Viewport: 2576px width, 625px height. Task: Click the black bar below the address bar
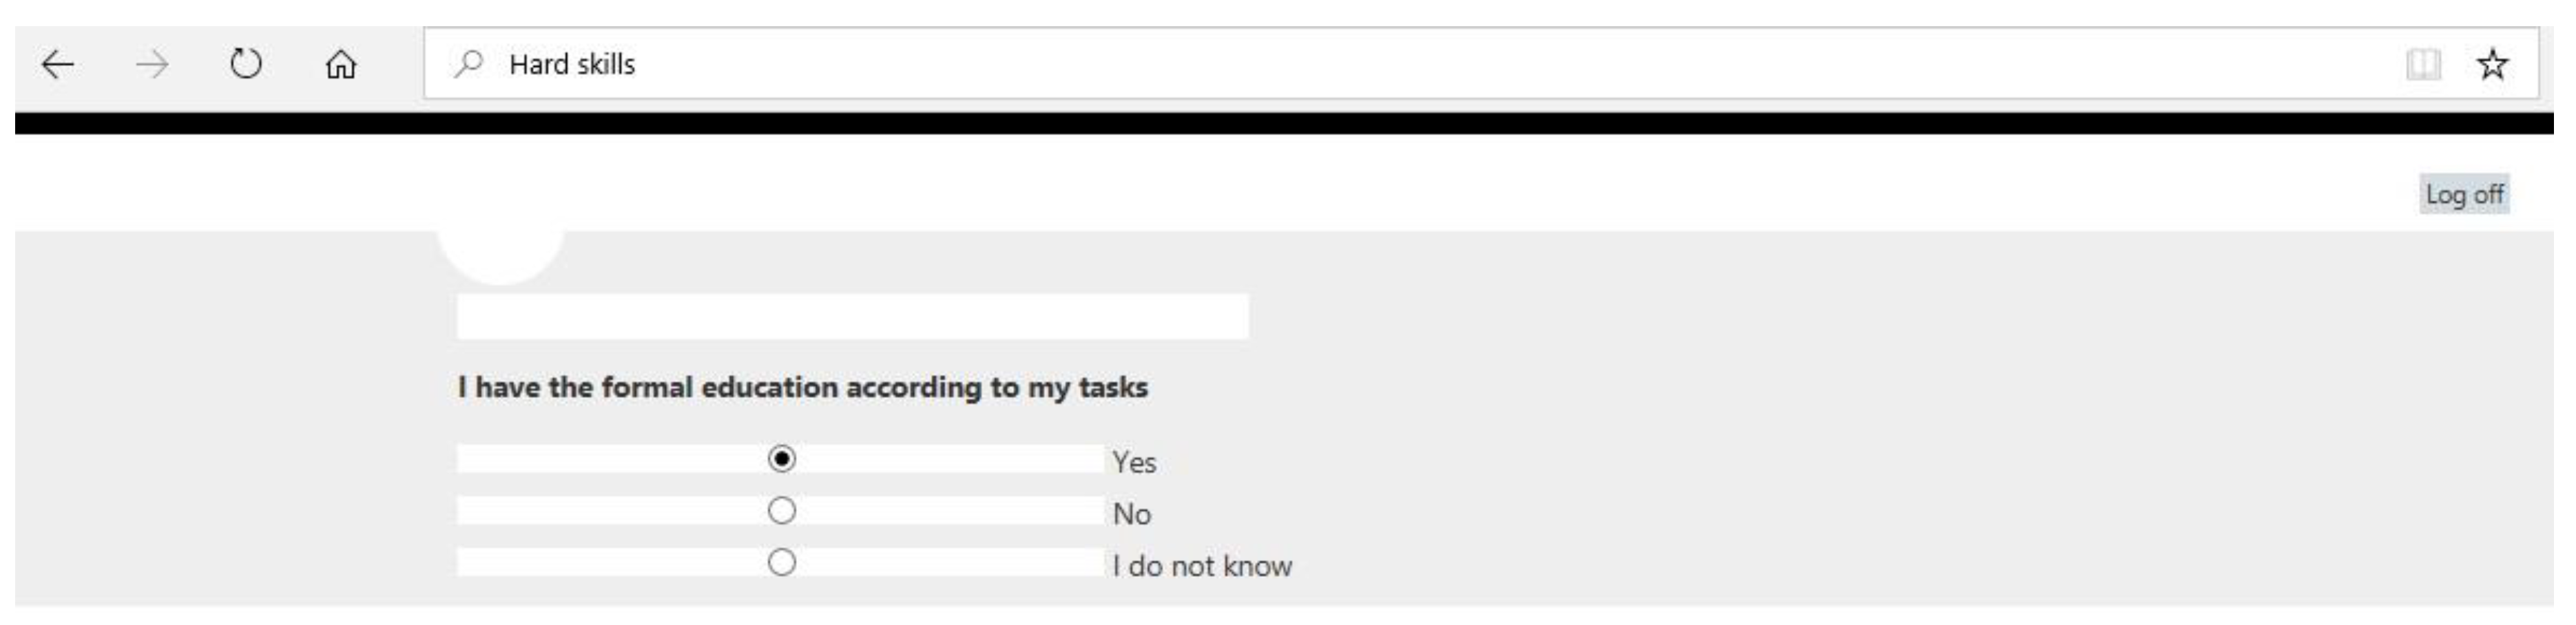pos(1284,123)
